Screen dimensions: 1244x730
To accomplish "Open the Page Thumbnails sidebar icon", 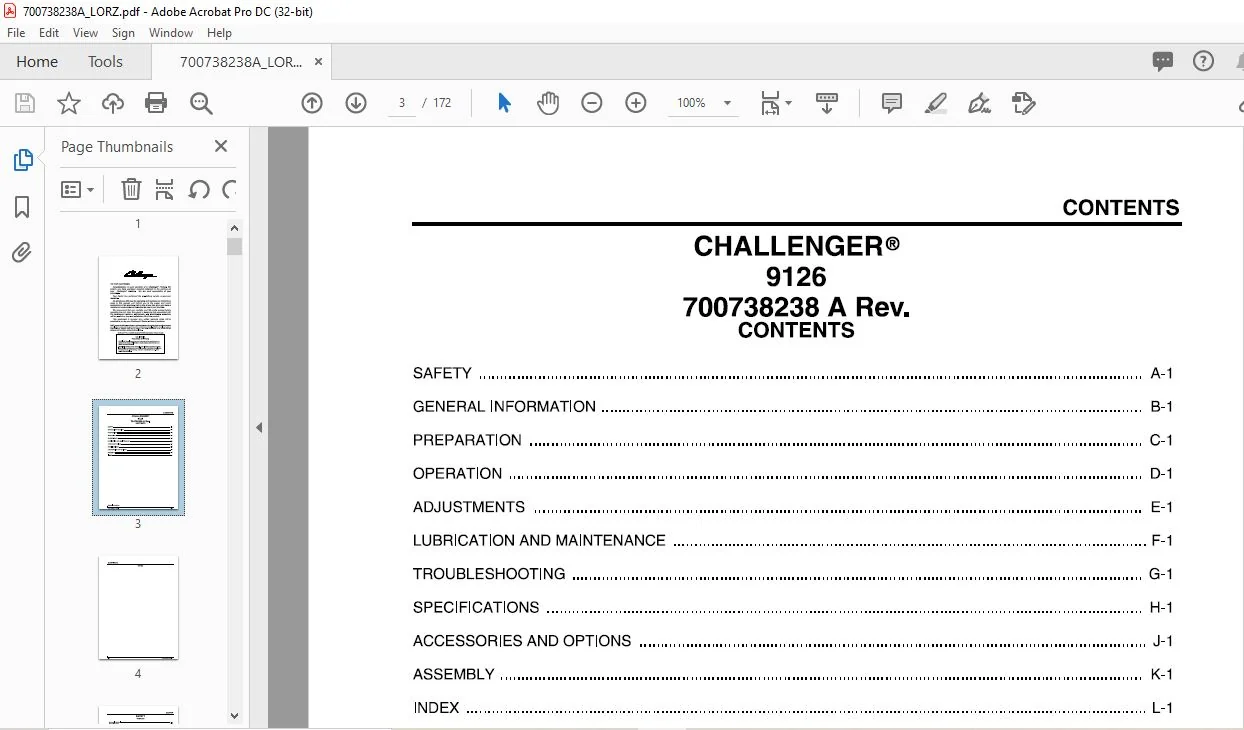I will (22, 160).
